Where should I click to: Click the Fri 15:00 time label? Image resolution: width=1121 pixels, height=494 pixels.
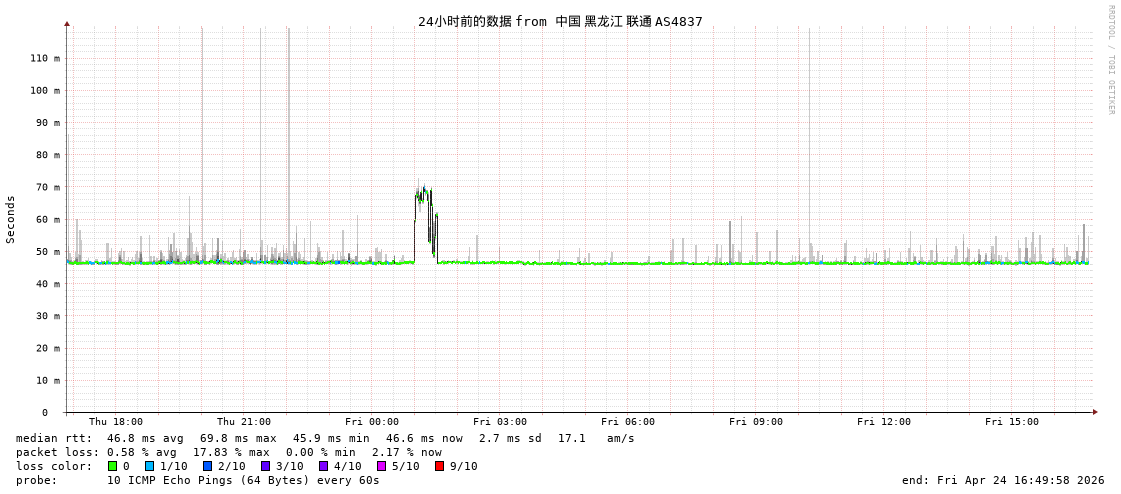(1012, 422)
